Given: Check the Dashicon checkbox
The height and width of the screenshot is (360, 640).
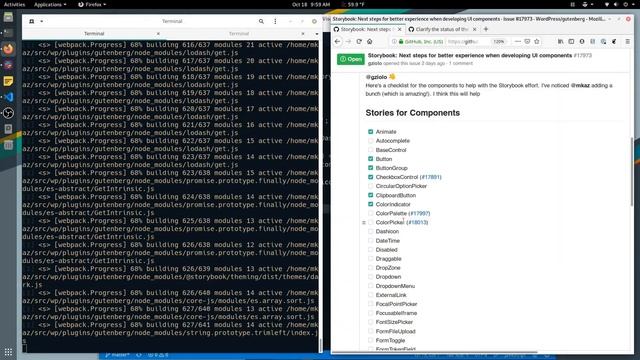Looking at the screenshot, I should (371, 231).
